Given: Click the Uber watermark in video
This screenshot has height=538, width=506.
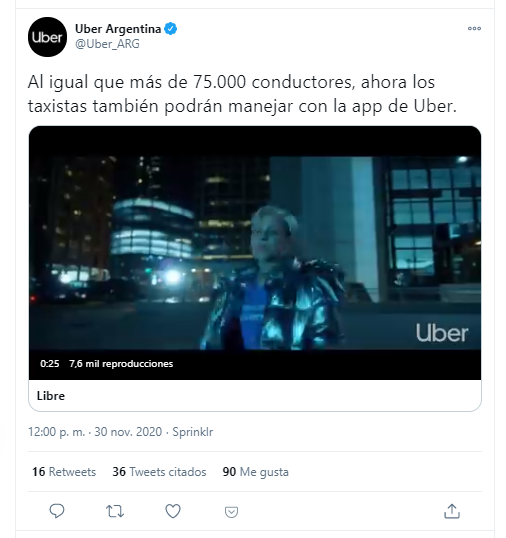Looking at the screenshot, I should coord(442,332).
